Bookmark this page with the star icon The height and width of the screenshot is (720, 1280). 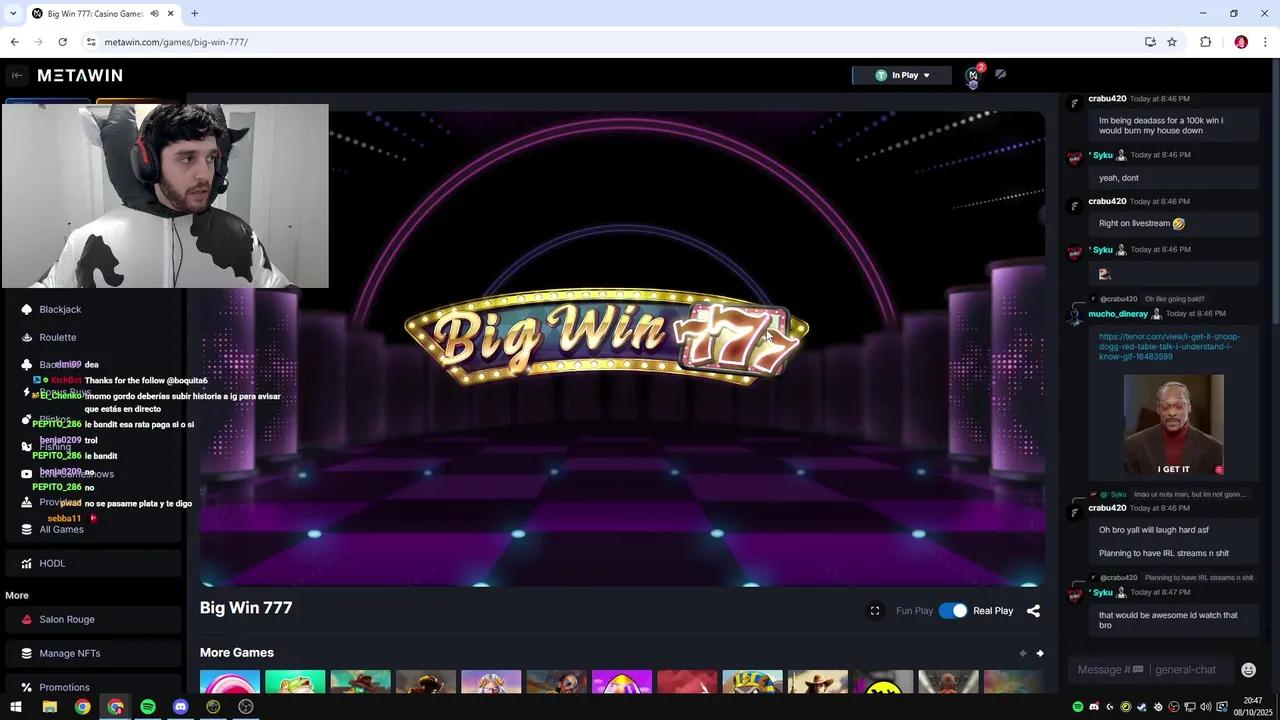point(1172,42)
